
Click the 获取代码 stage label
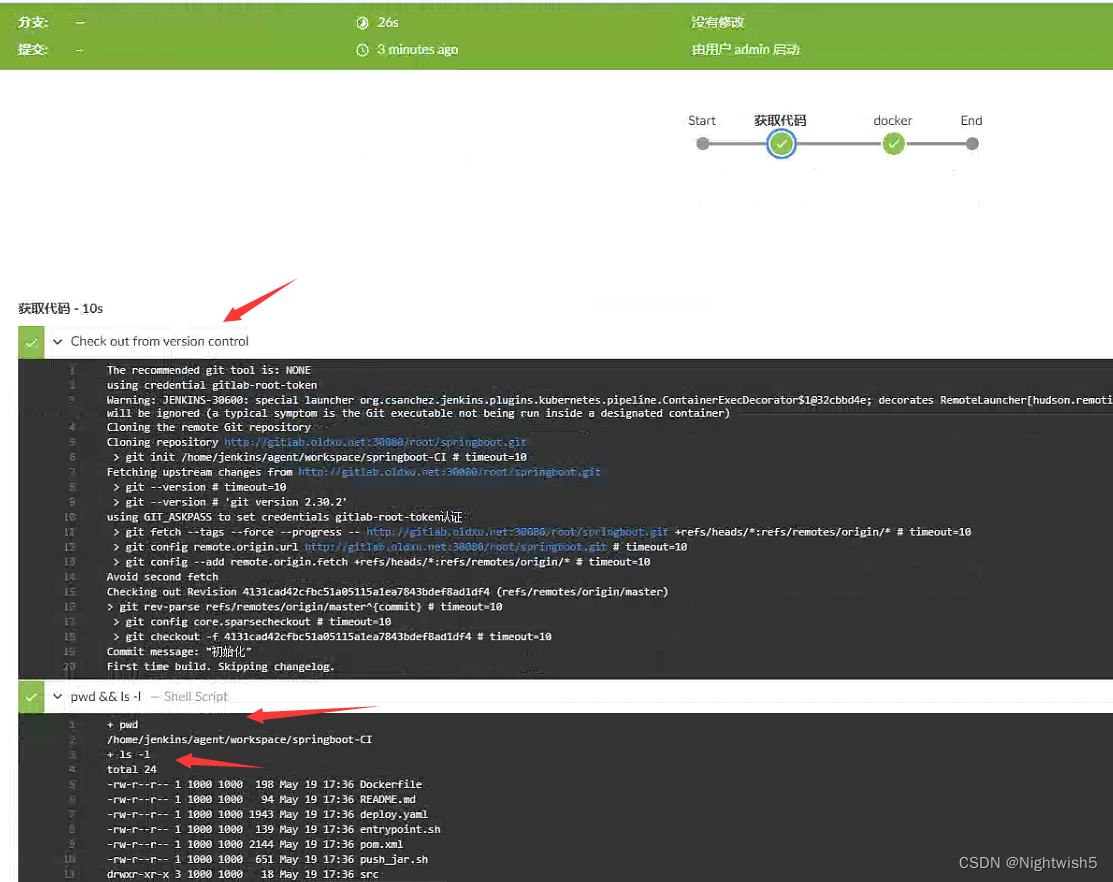click(780, 121)
